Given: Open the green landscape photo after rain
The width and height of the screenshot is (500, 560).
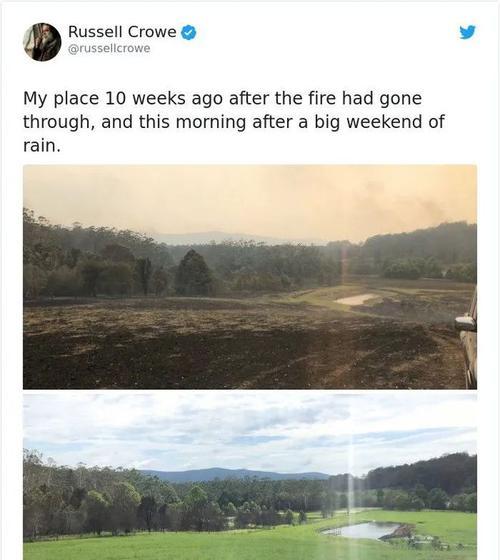Looking at the screenshot, I should 250,477.
